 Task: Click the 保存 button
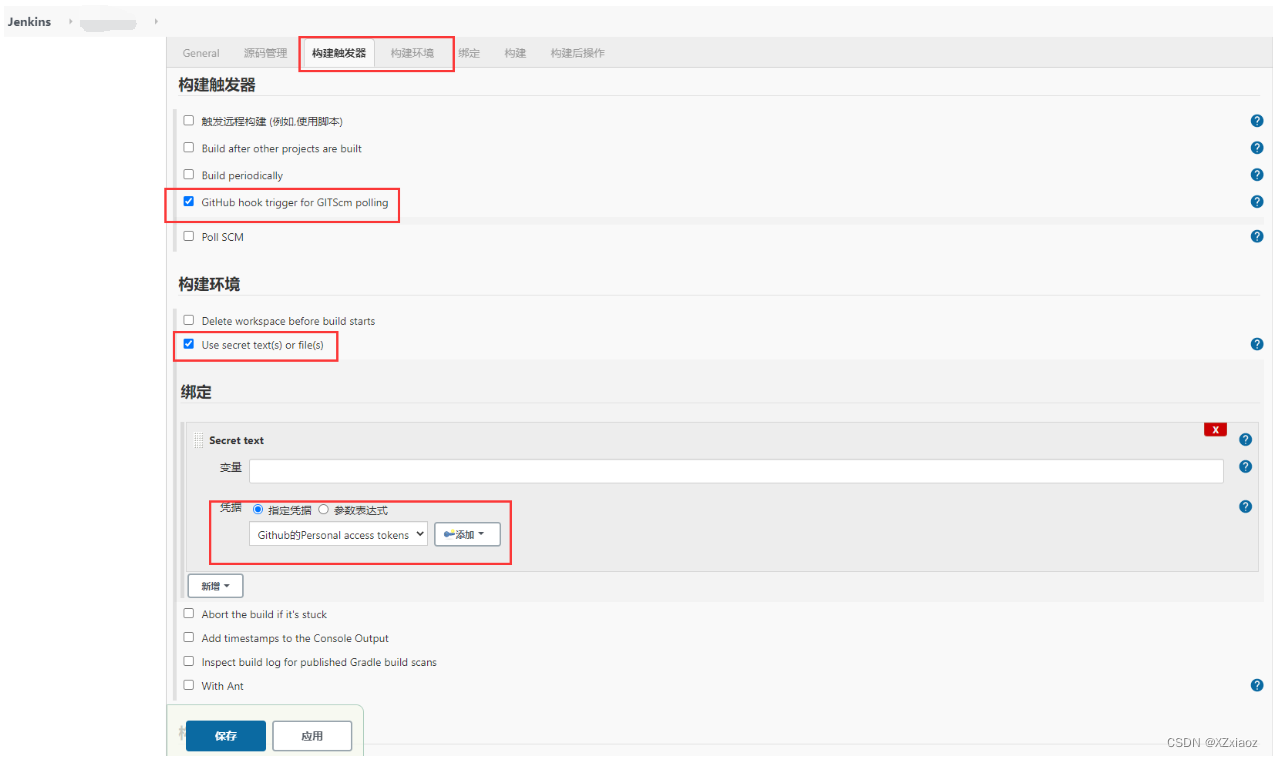coord(225,735)
